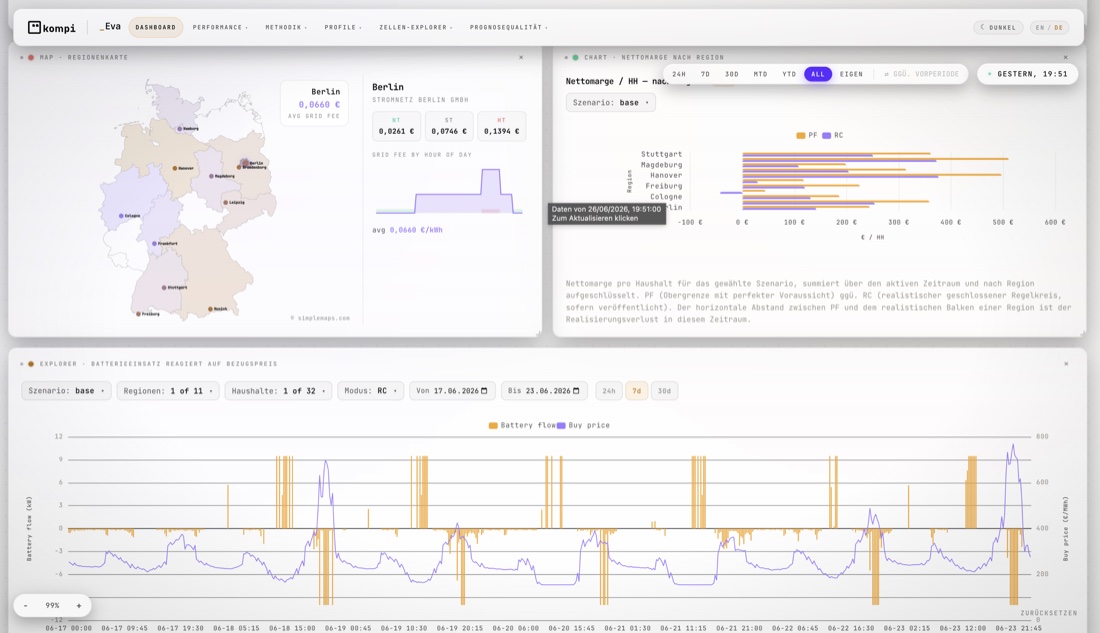Toggle Buy price series in legend
The height and width of the screenshot is (633, 1100).
tap(584, 425)
